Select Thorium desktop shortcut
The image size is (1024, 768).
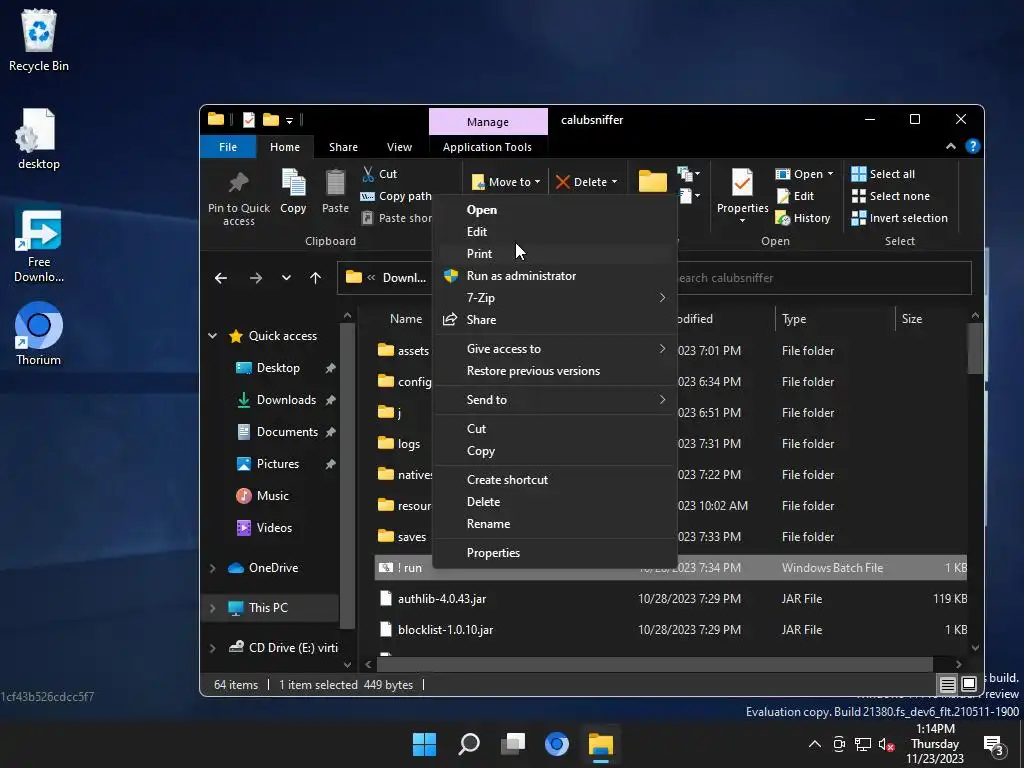click(39, 334)
